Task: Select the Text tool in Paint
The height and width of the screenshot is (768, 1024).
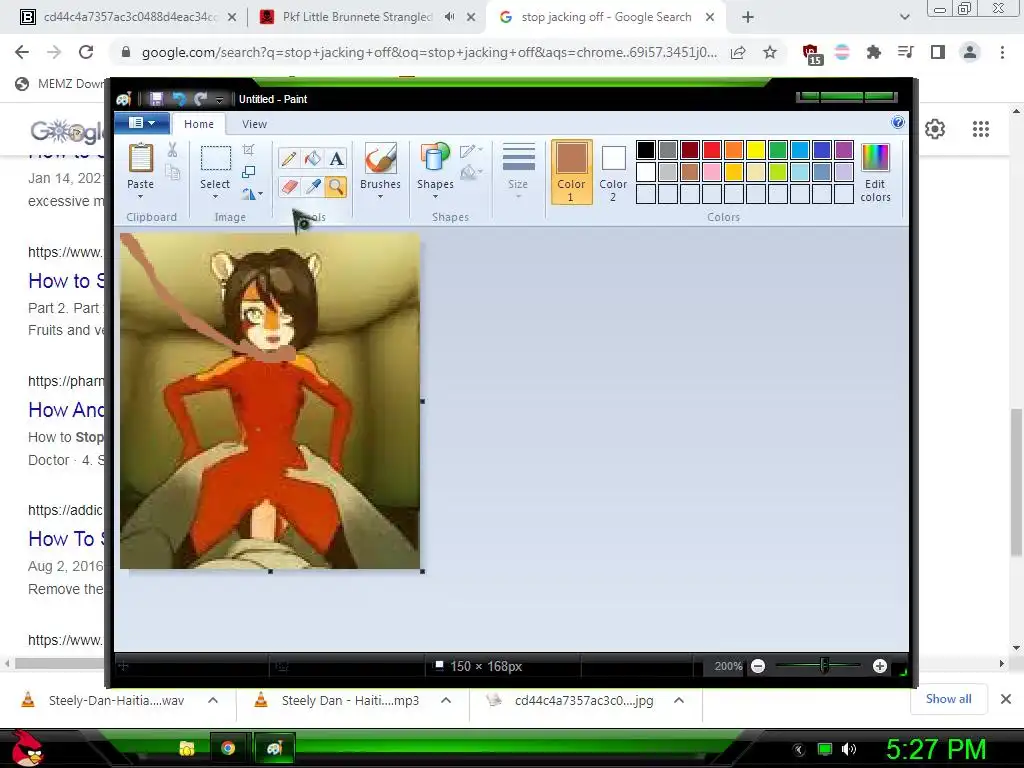Action: (336, 159)
